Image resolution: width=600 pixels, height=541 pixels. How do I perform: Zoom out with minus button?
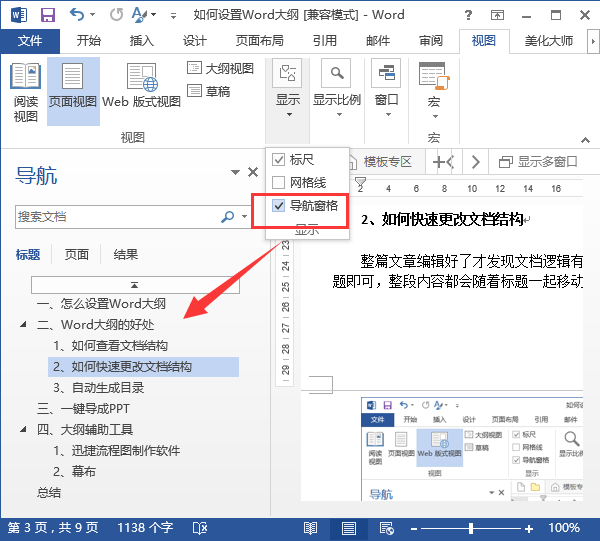point(414,529)
